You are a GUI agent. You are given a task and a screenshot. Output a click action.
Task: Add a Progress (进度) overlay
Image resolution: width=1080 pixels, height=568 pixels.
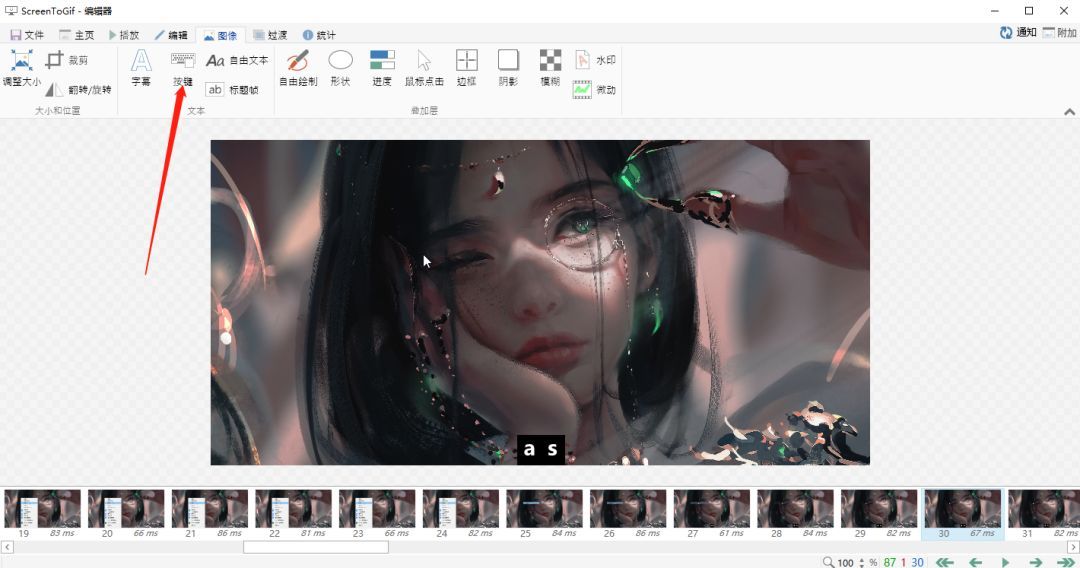(x=382, y=68)
